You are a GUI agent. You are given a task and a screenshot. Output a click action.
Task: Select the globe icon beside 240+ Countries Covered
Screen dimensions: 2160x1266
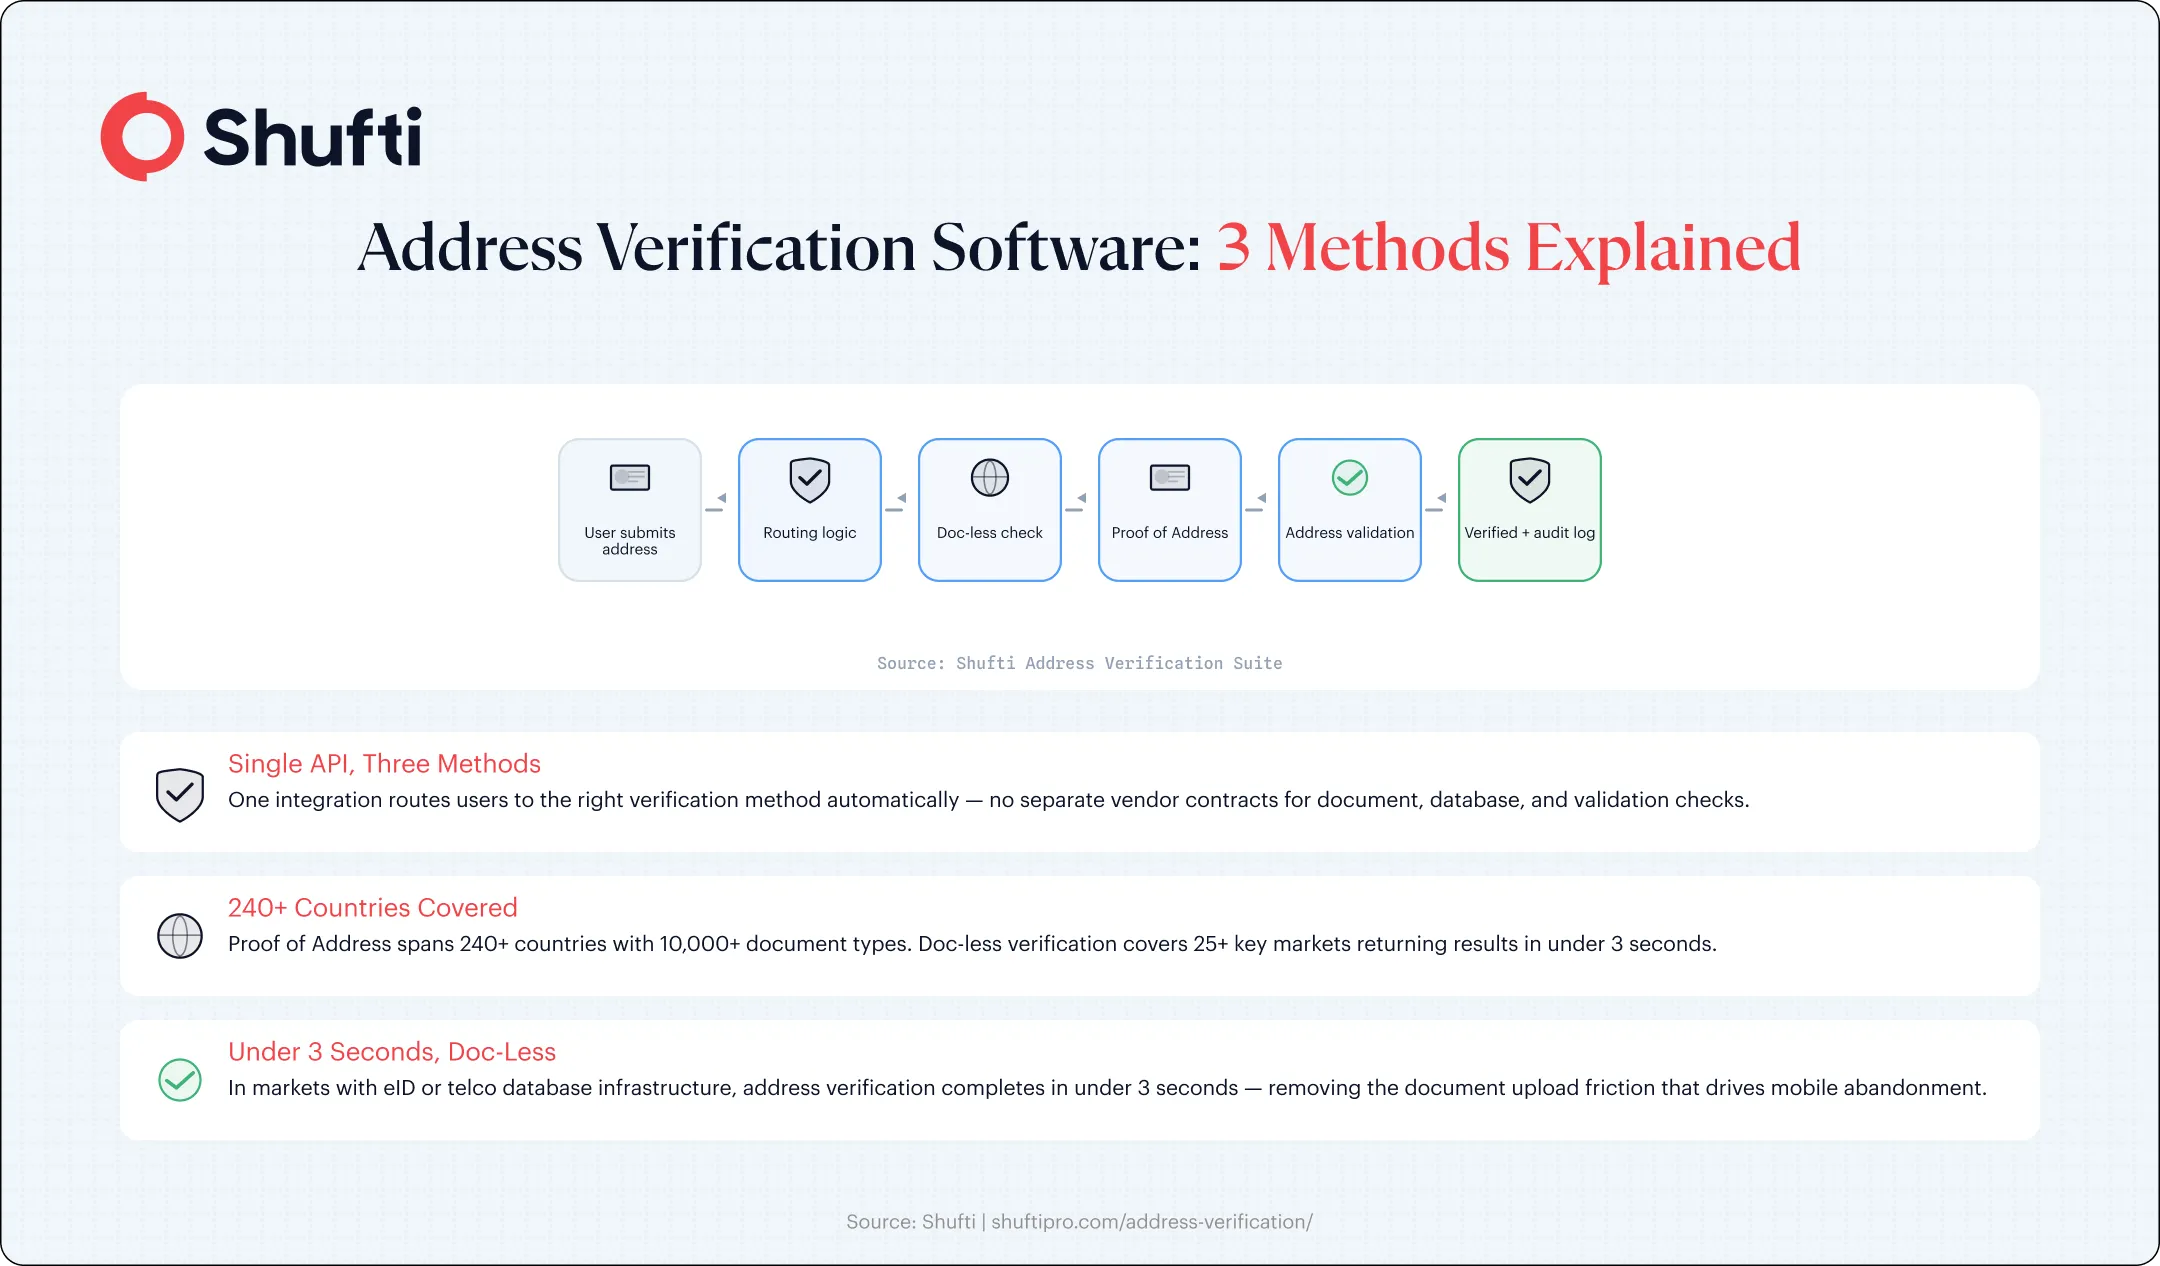coord(180,936)
